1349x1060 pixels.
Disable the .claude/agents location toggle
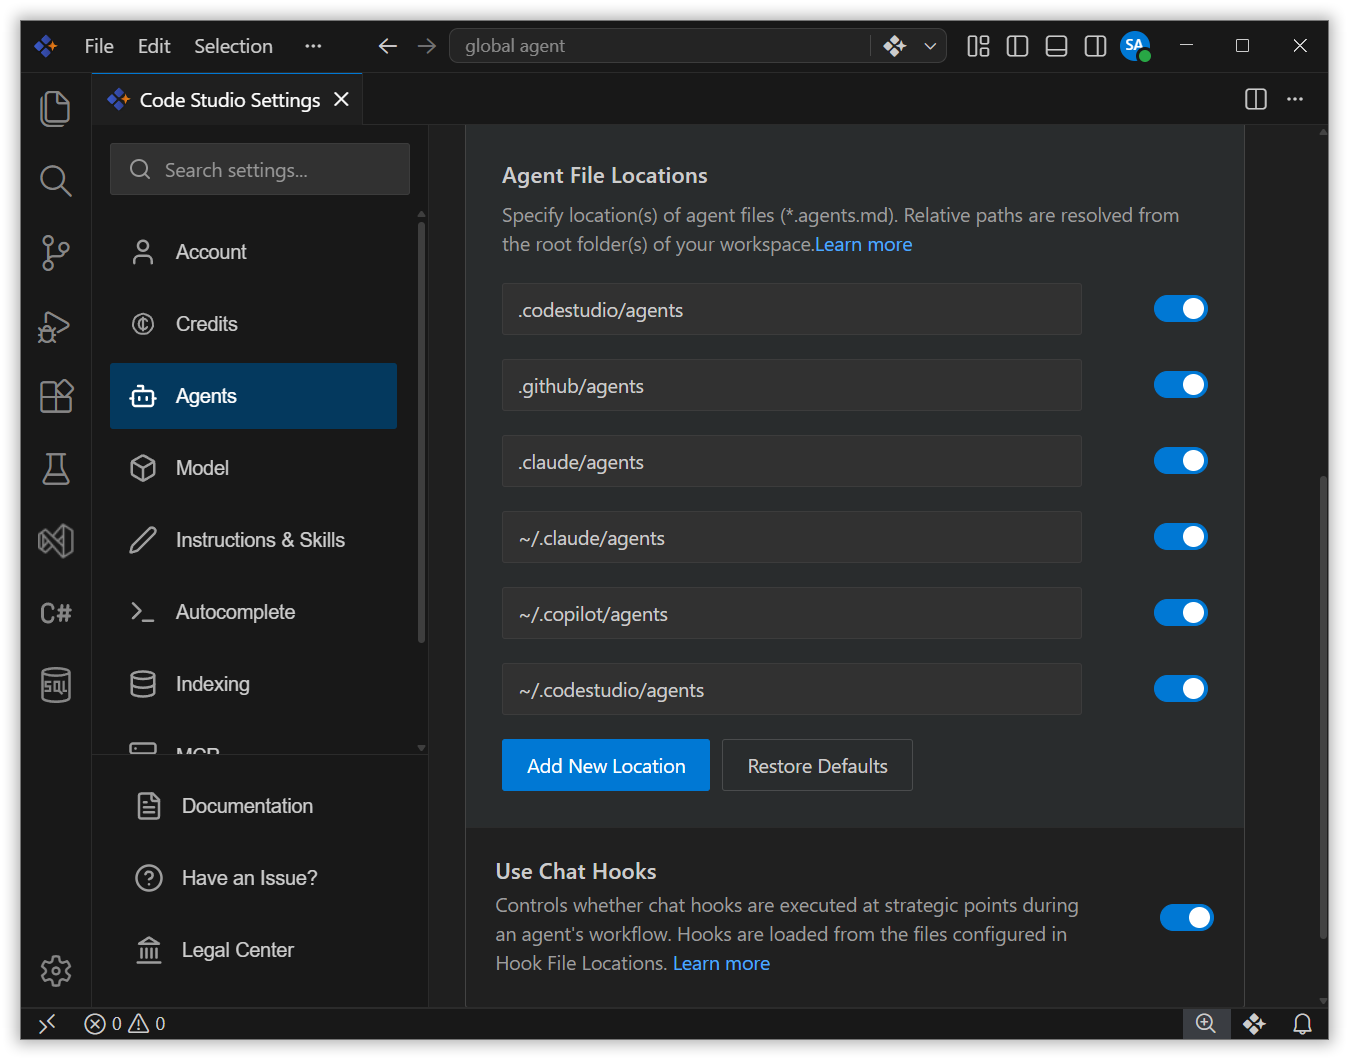click(x=1180, y=461)
